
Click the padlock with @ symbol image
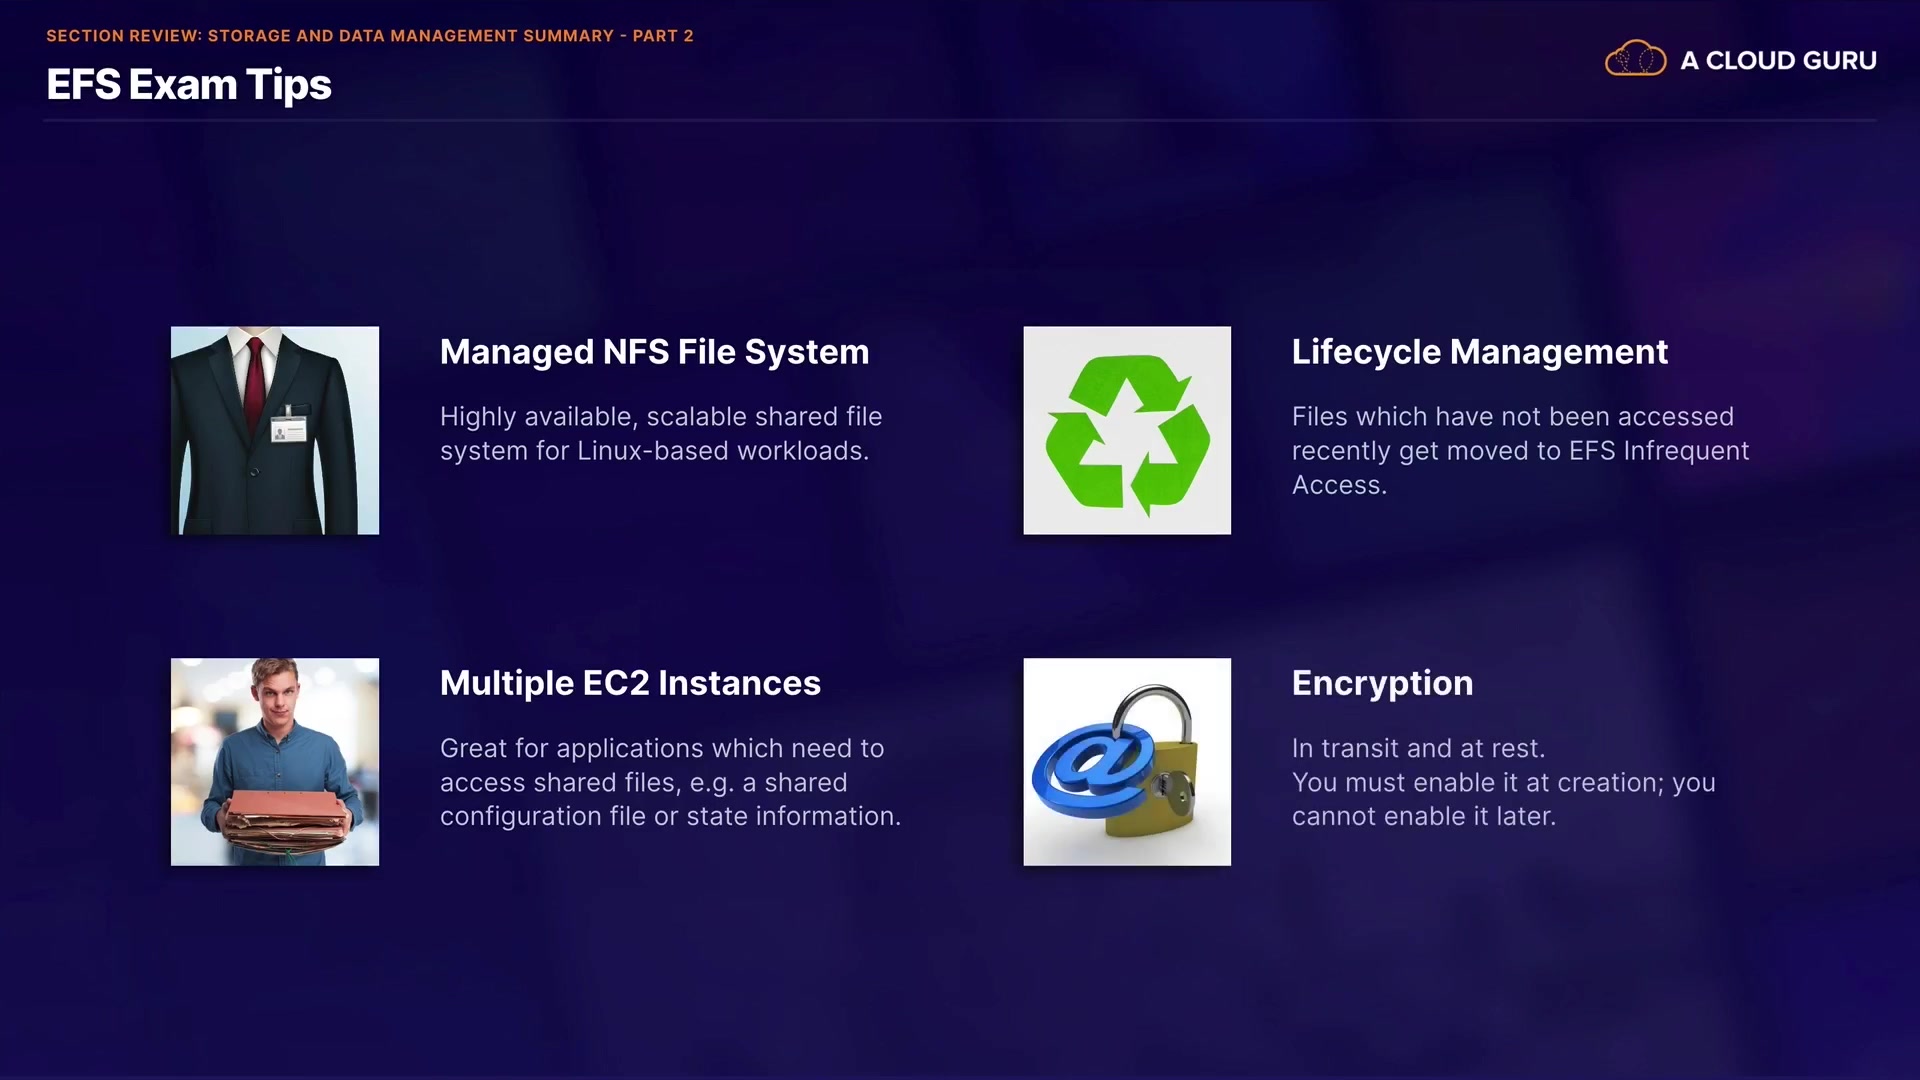pyautogui.click(x=1127, y=762)
